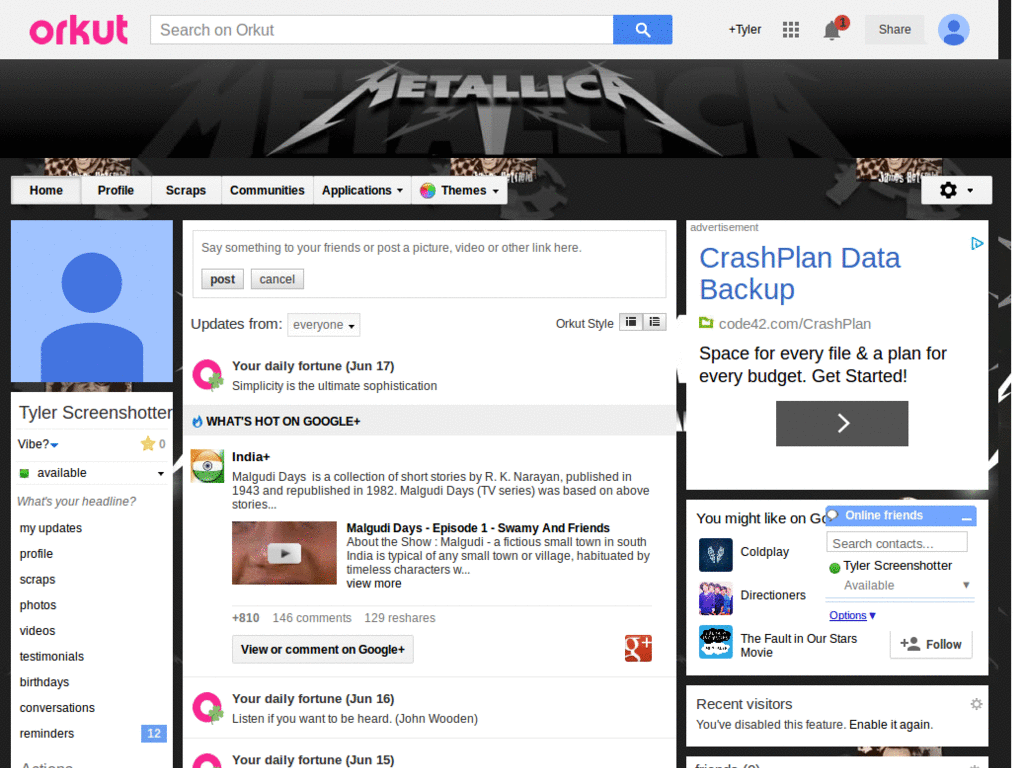The image size is (1024, 768).
Task: Open photos in the sidebar
Action: click(38, 605)
